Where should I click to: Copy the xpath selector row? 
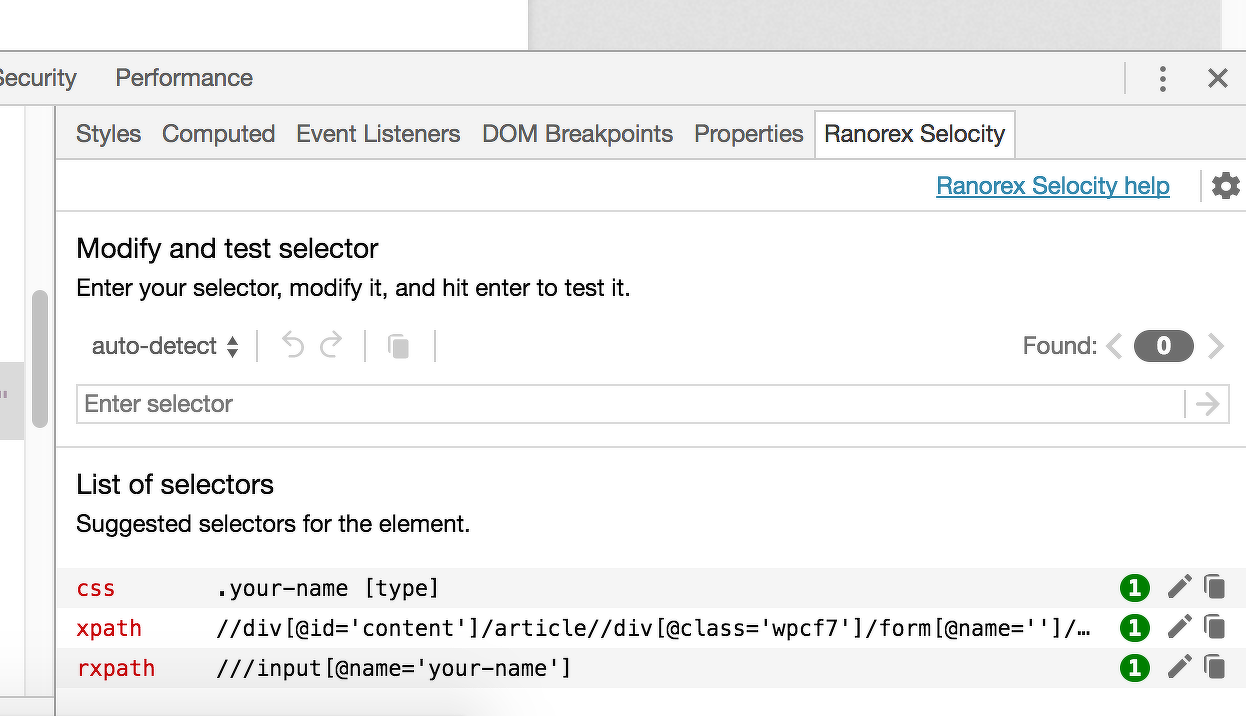point(1214,628)
